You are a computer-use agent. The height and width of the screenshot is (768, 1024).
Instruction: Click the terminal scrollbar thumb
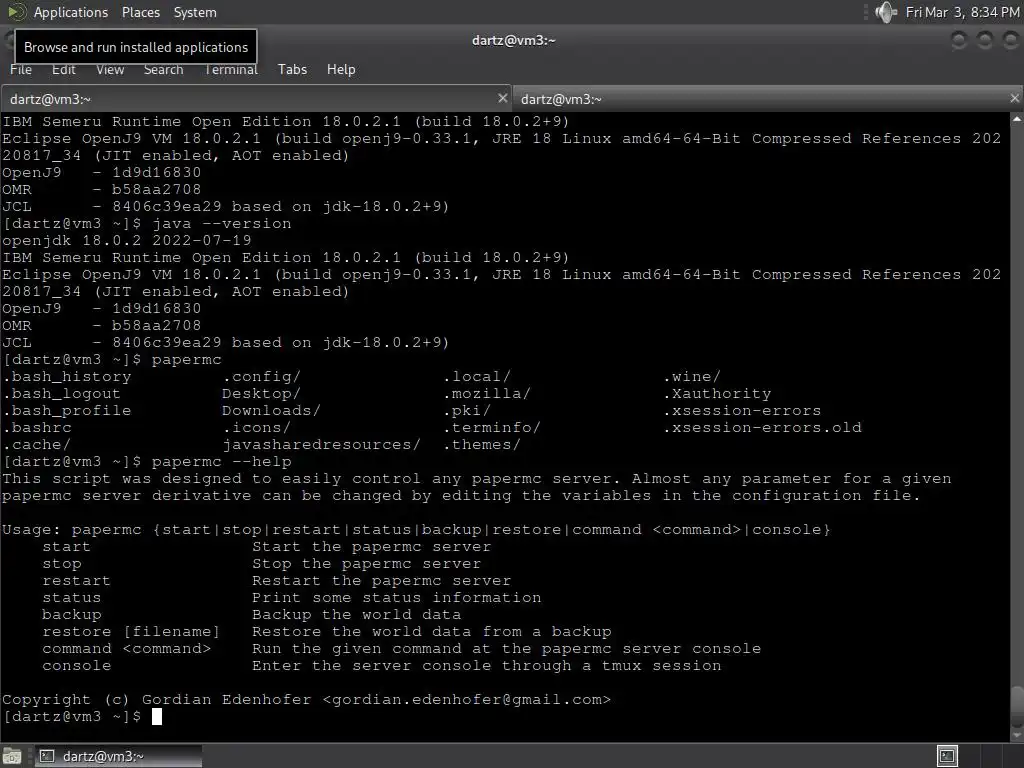coord(1017,706)
